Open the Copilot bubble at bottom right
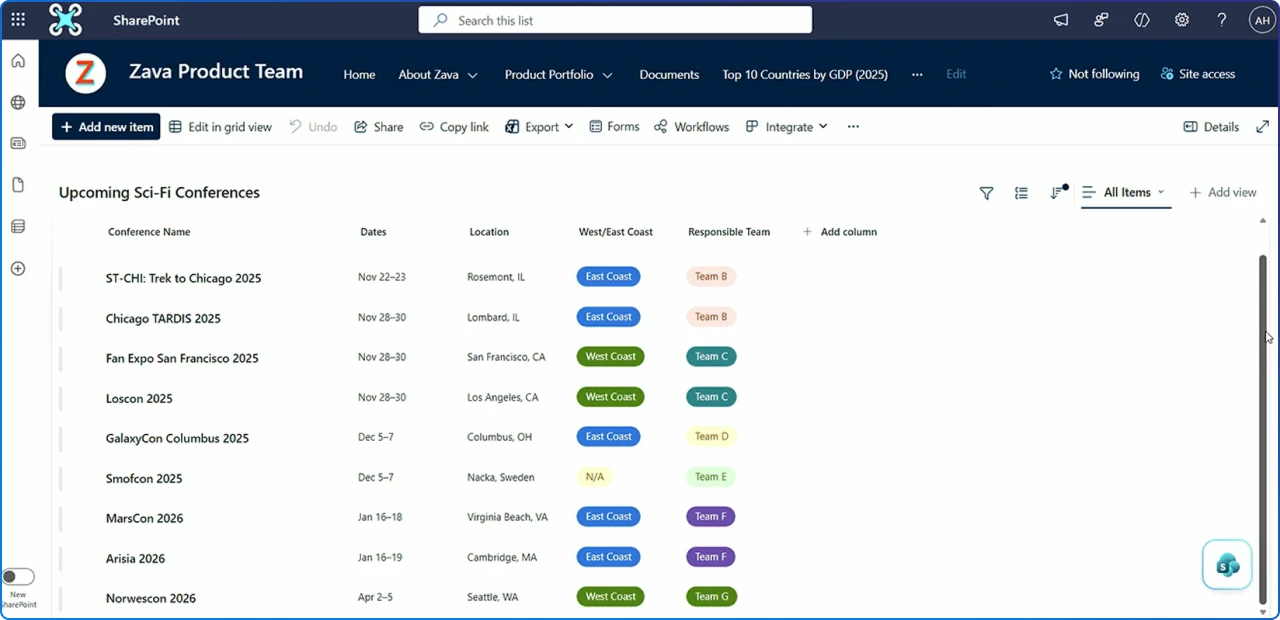1280x620 pixels. coord(1226,564)
